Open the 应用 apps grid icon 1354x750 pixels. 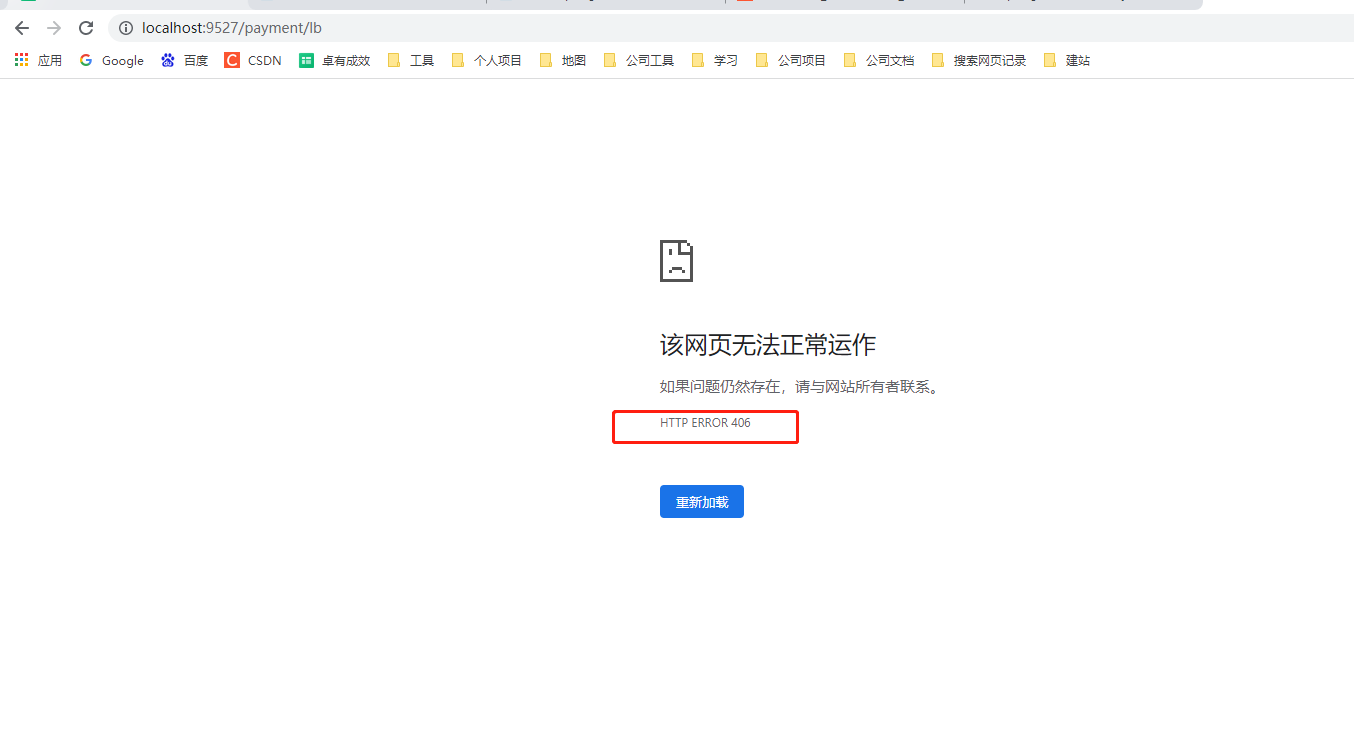(x=21, y=60)
